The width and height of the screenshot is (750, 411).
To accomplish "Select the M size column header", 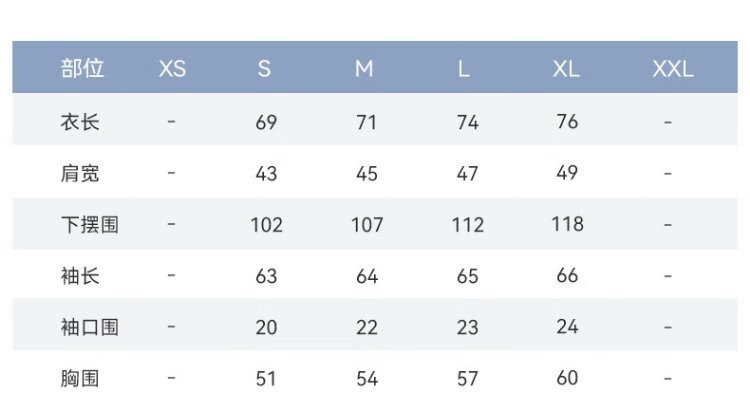I will [x=364, y=69].
